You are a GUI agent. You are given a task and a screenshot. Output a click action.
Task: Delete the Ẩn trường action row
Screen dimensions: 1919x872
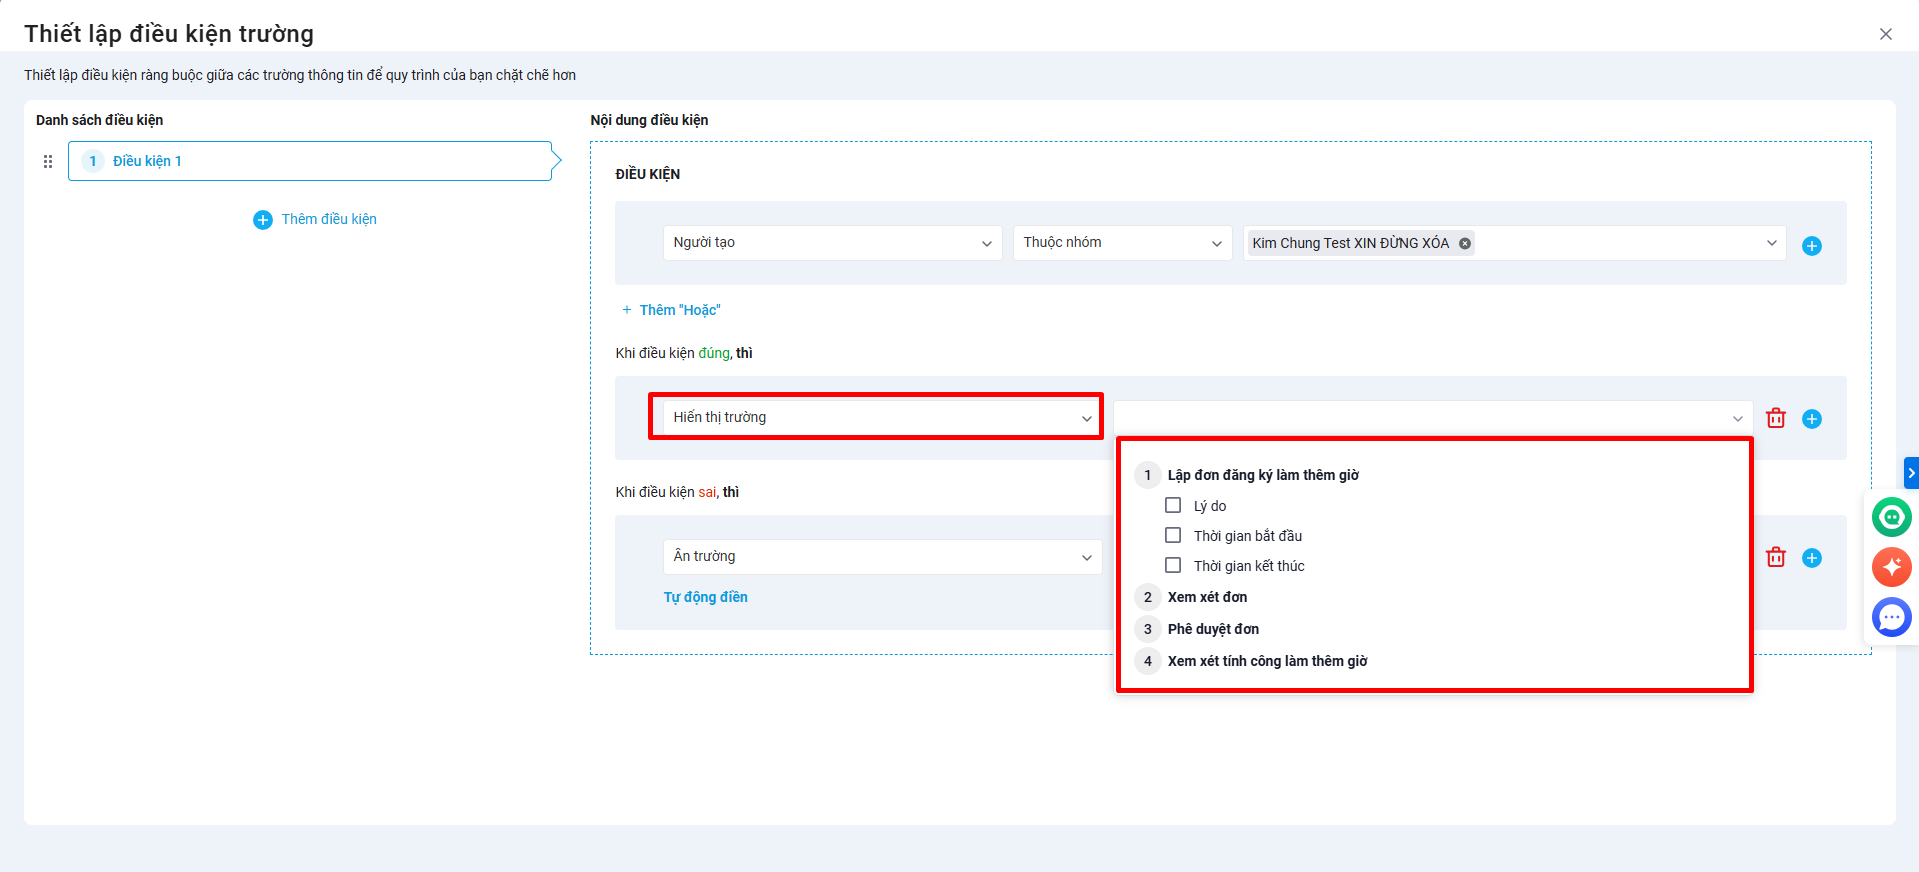tap(1775, 557)
